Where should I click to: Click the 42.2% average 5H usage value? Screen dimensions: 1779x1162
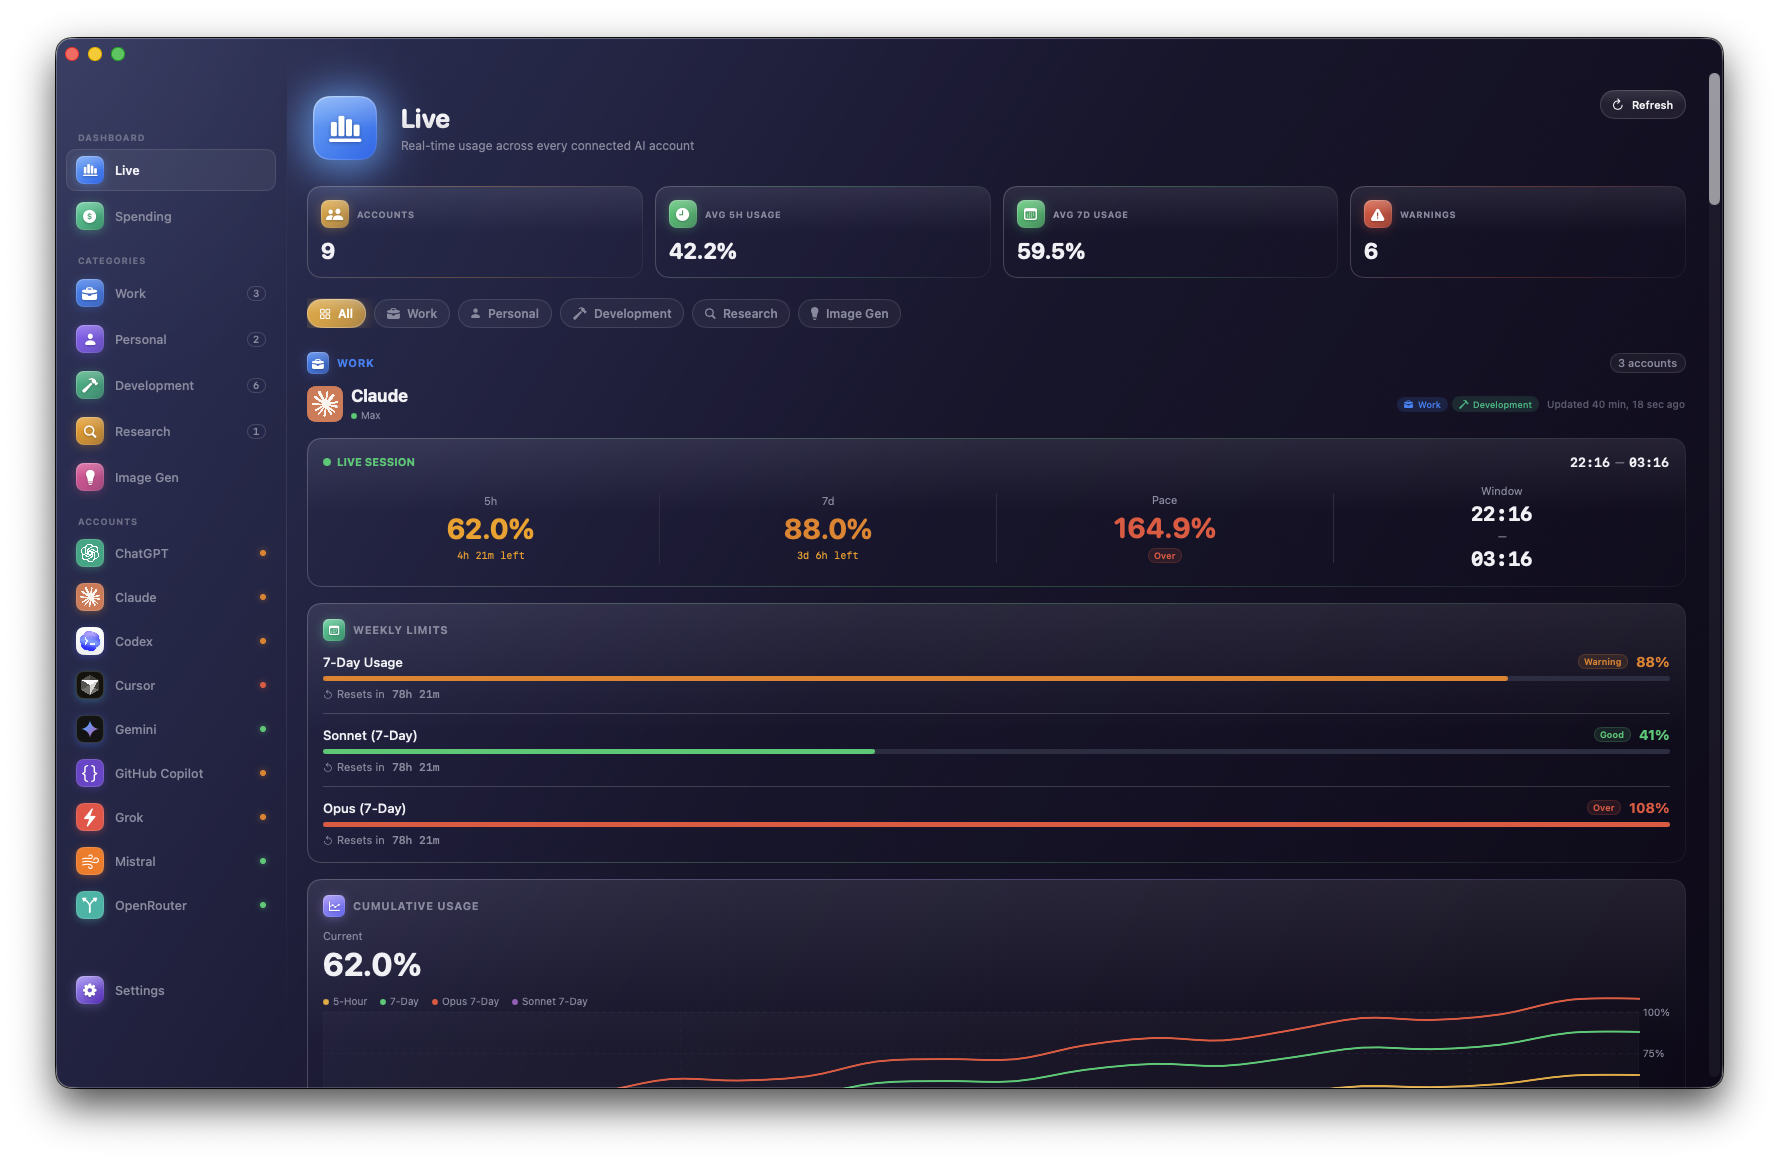[x=703, y=251]
